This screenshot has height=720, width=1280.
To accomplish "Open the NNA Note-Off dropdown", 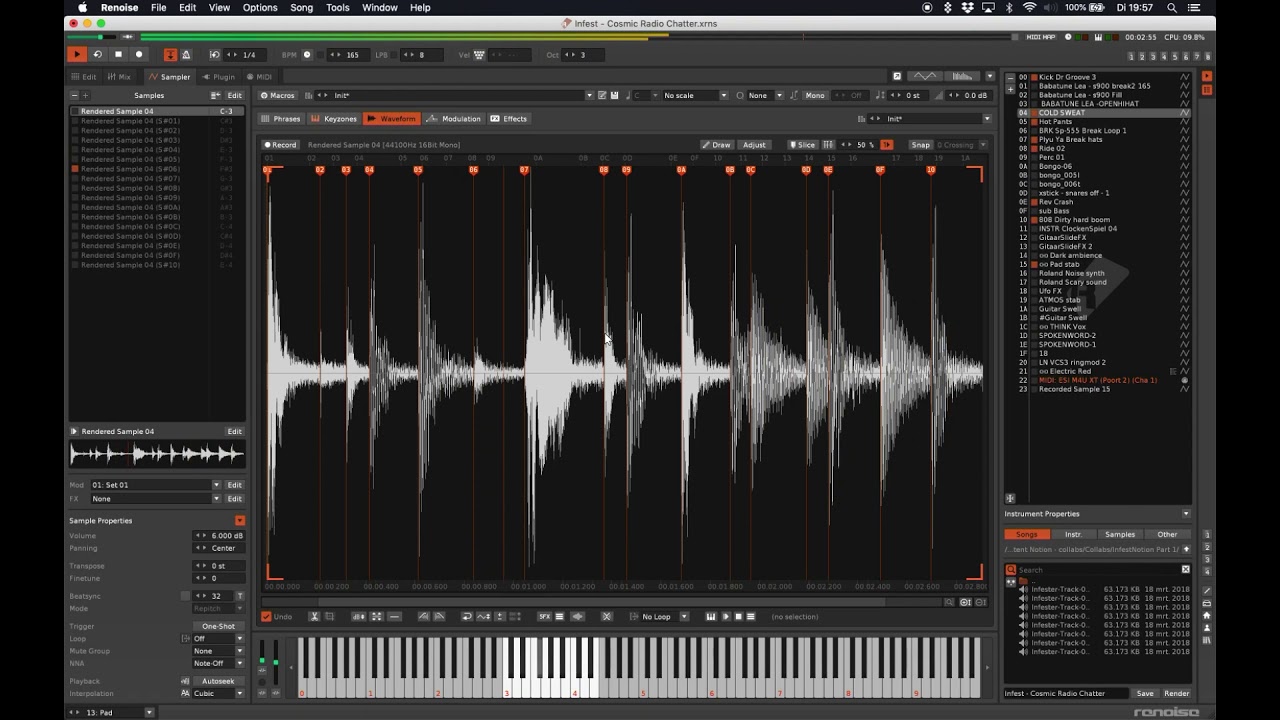I will [x=218, y=663].
